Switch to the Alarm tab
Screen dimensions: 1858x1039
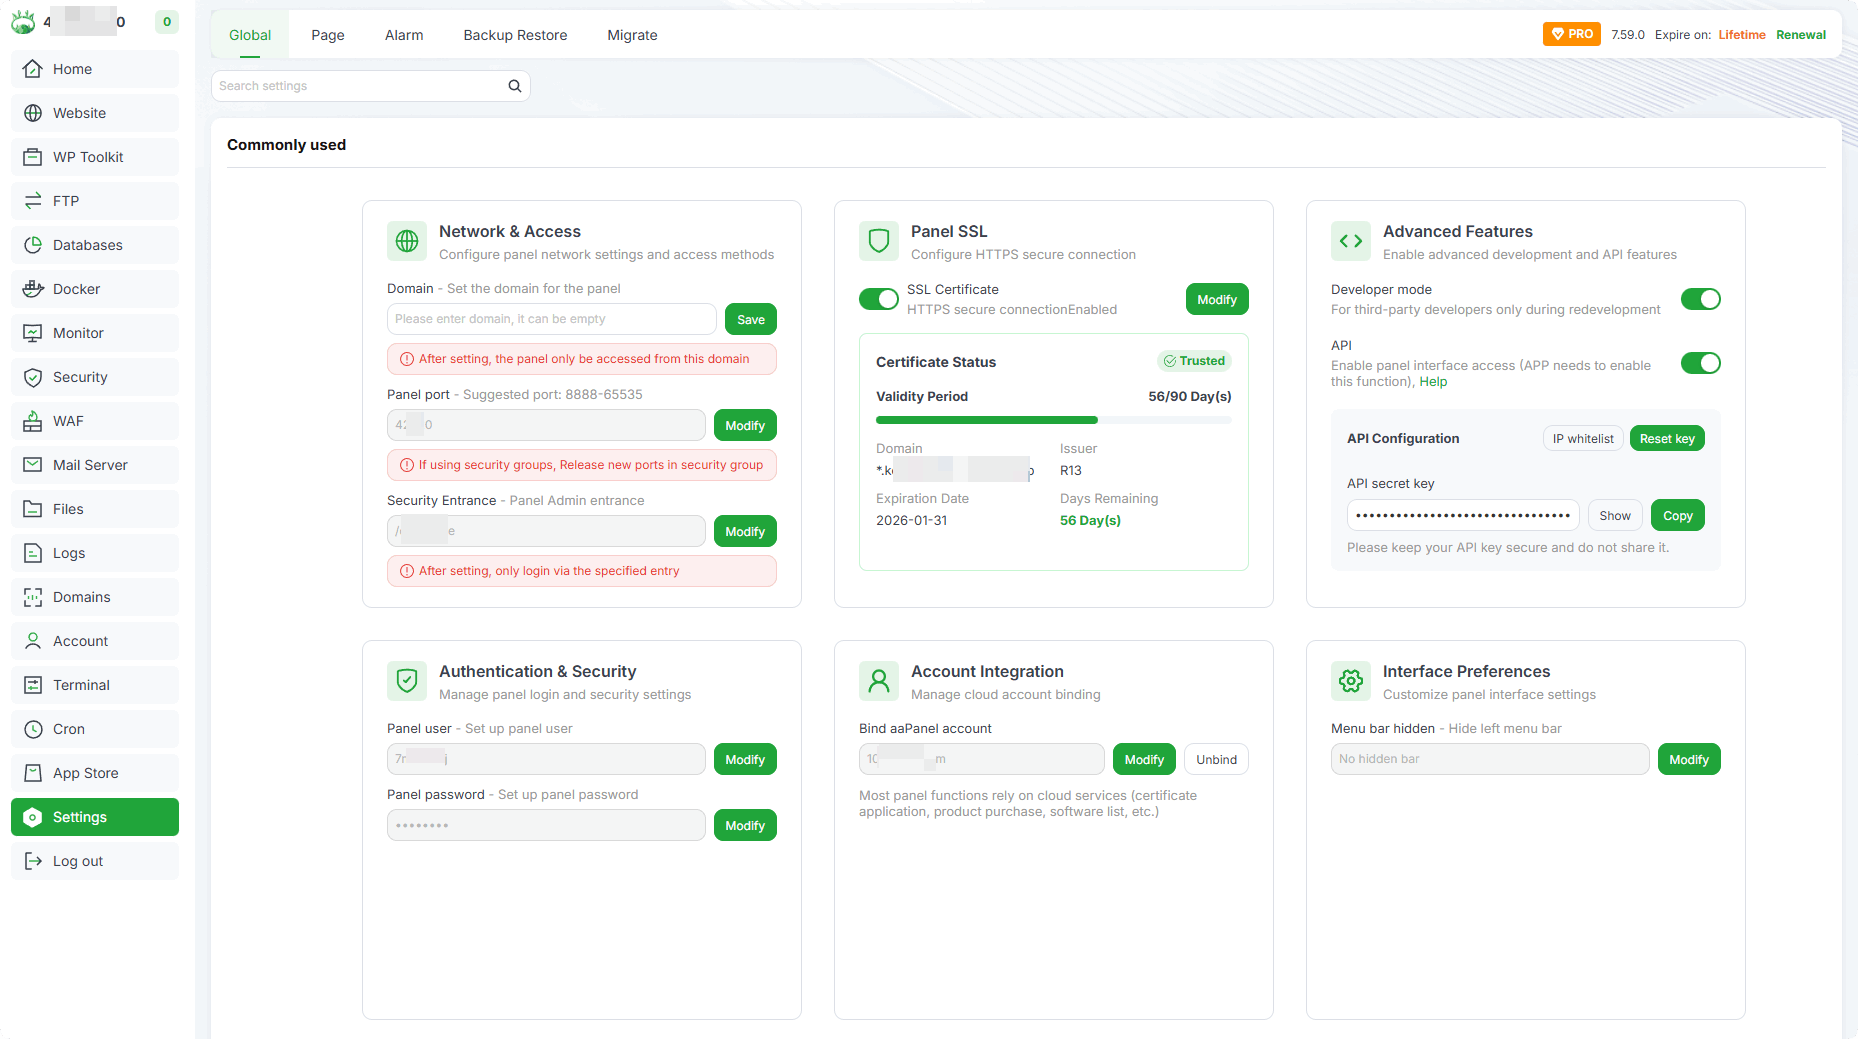click(404, 35)
